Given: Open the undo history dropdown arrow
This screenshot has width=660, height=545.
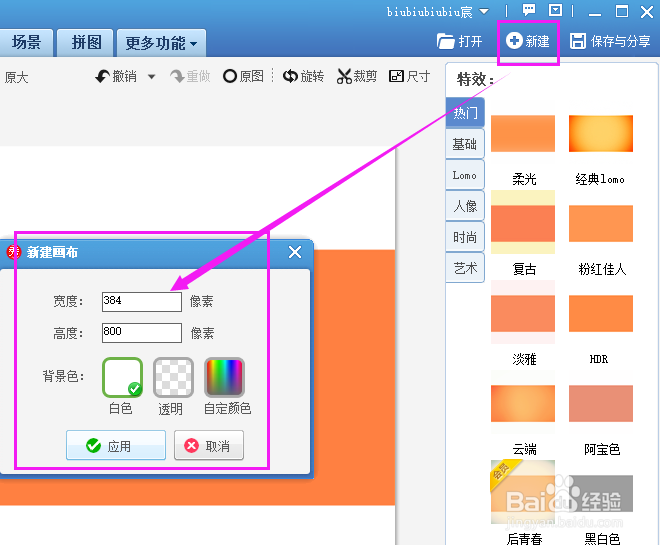Looking at the screenshot, I should pos(152,77).
